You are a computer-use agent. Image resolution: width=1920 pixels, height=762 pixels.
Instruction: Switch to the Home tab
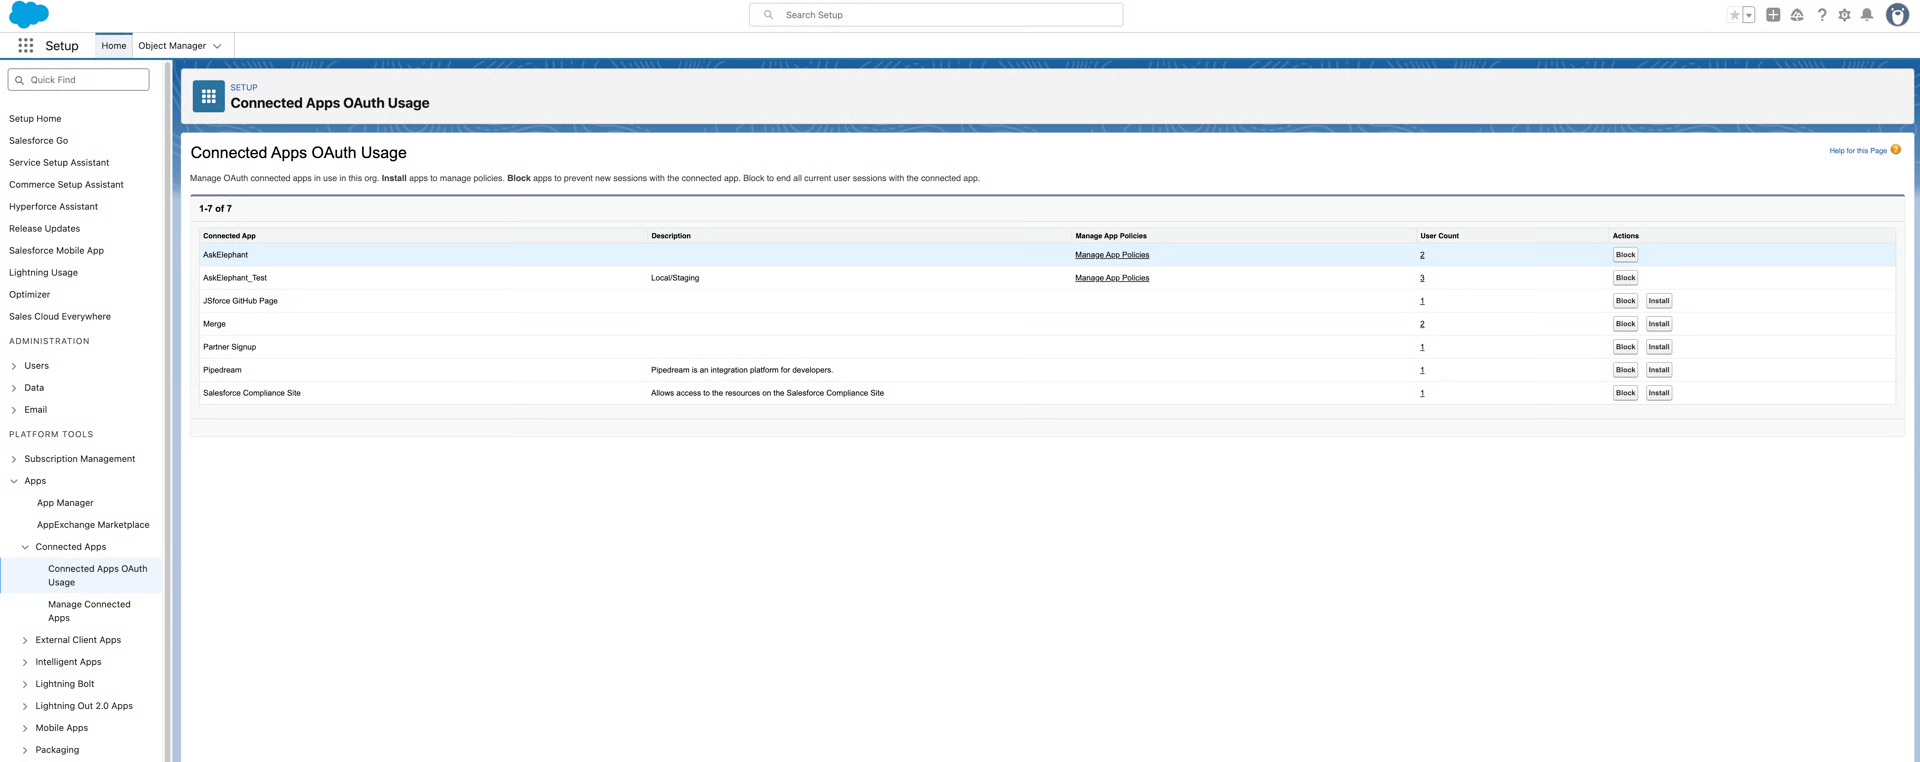click(114, 46)
